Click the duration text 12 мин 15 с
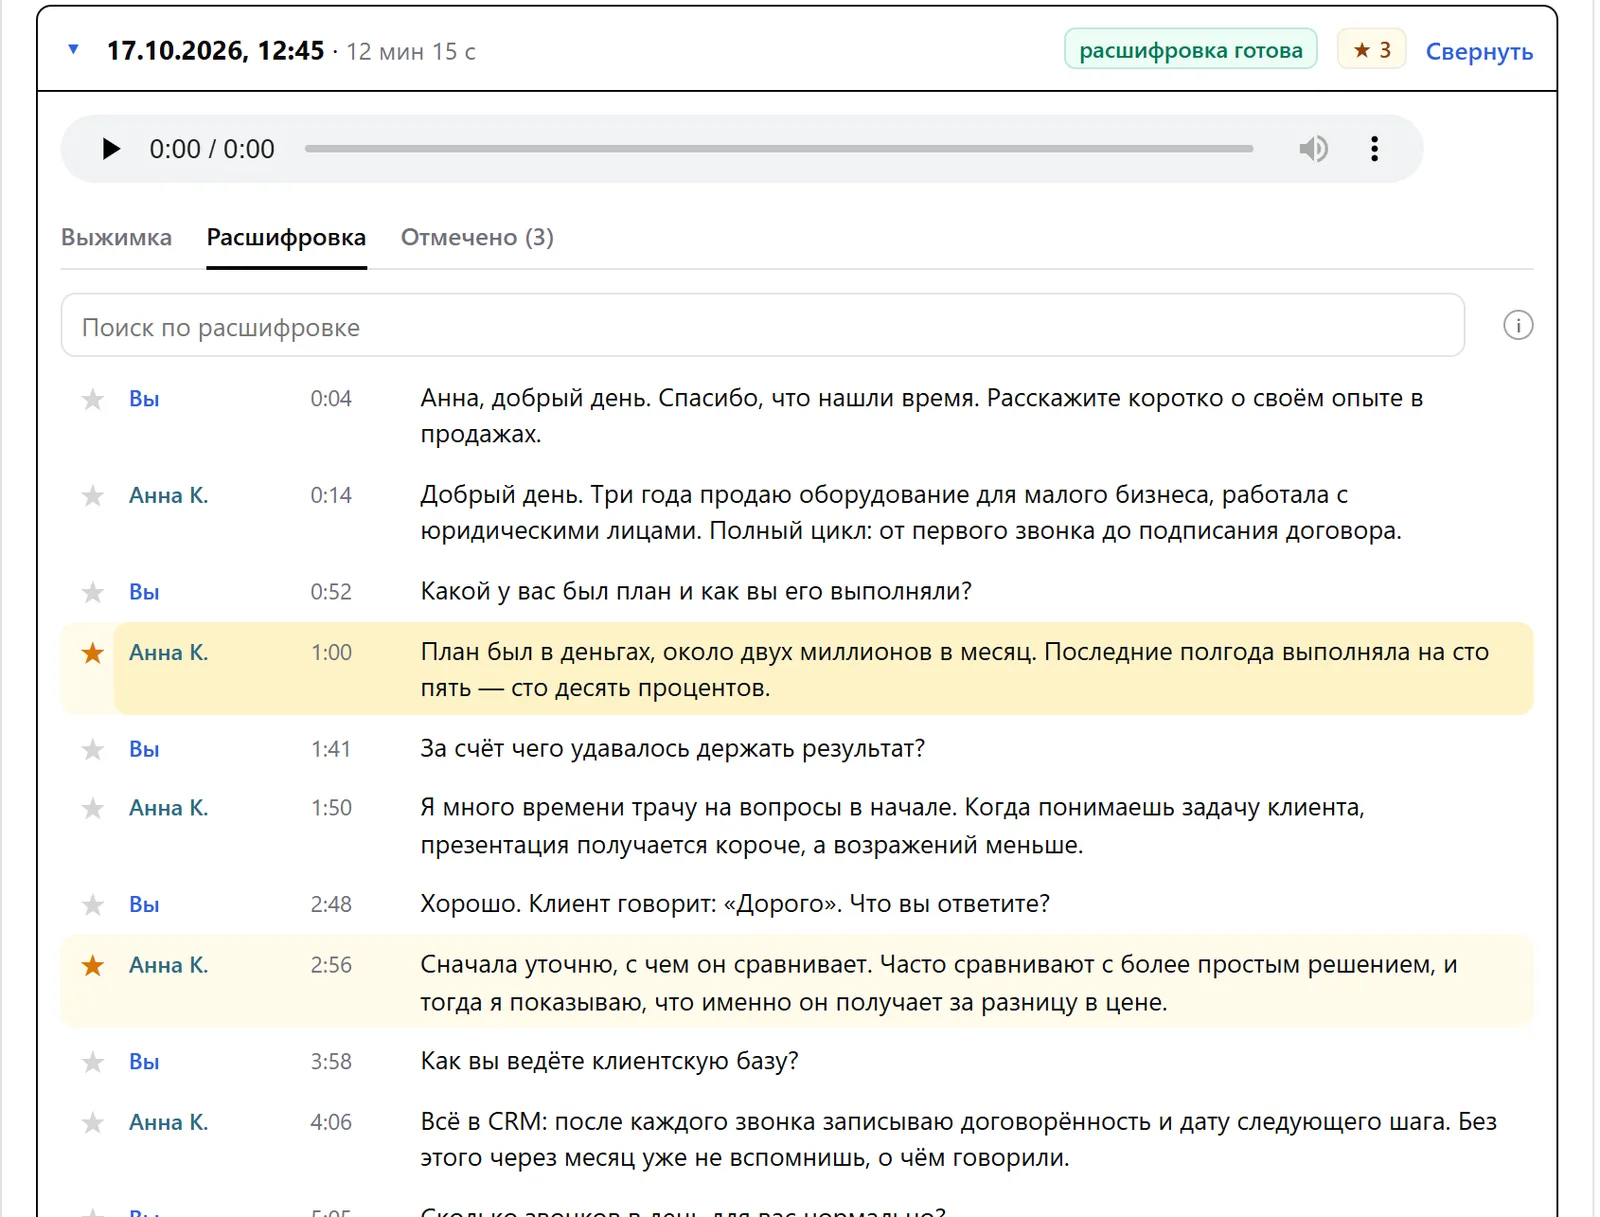 tap(411, 51)
